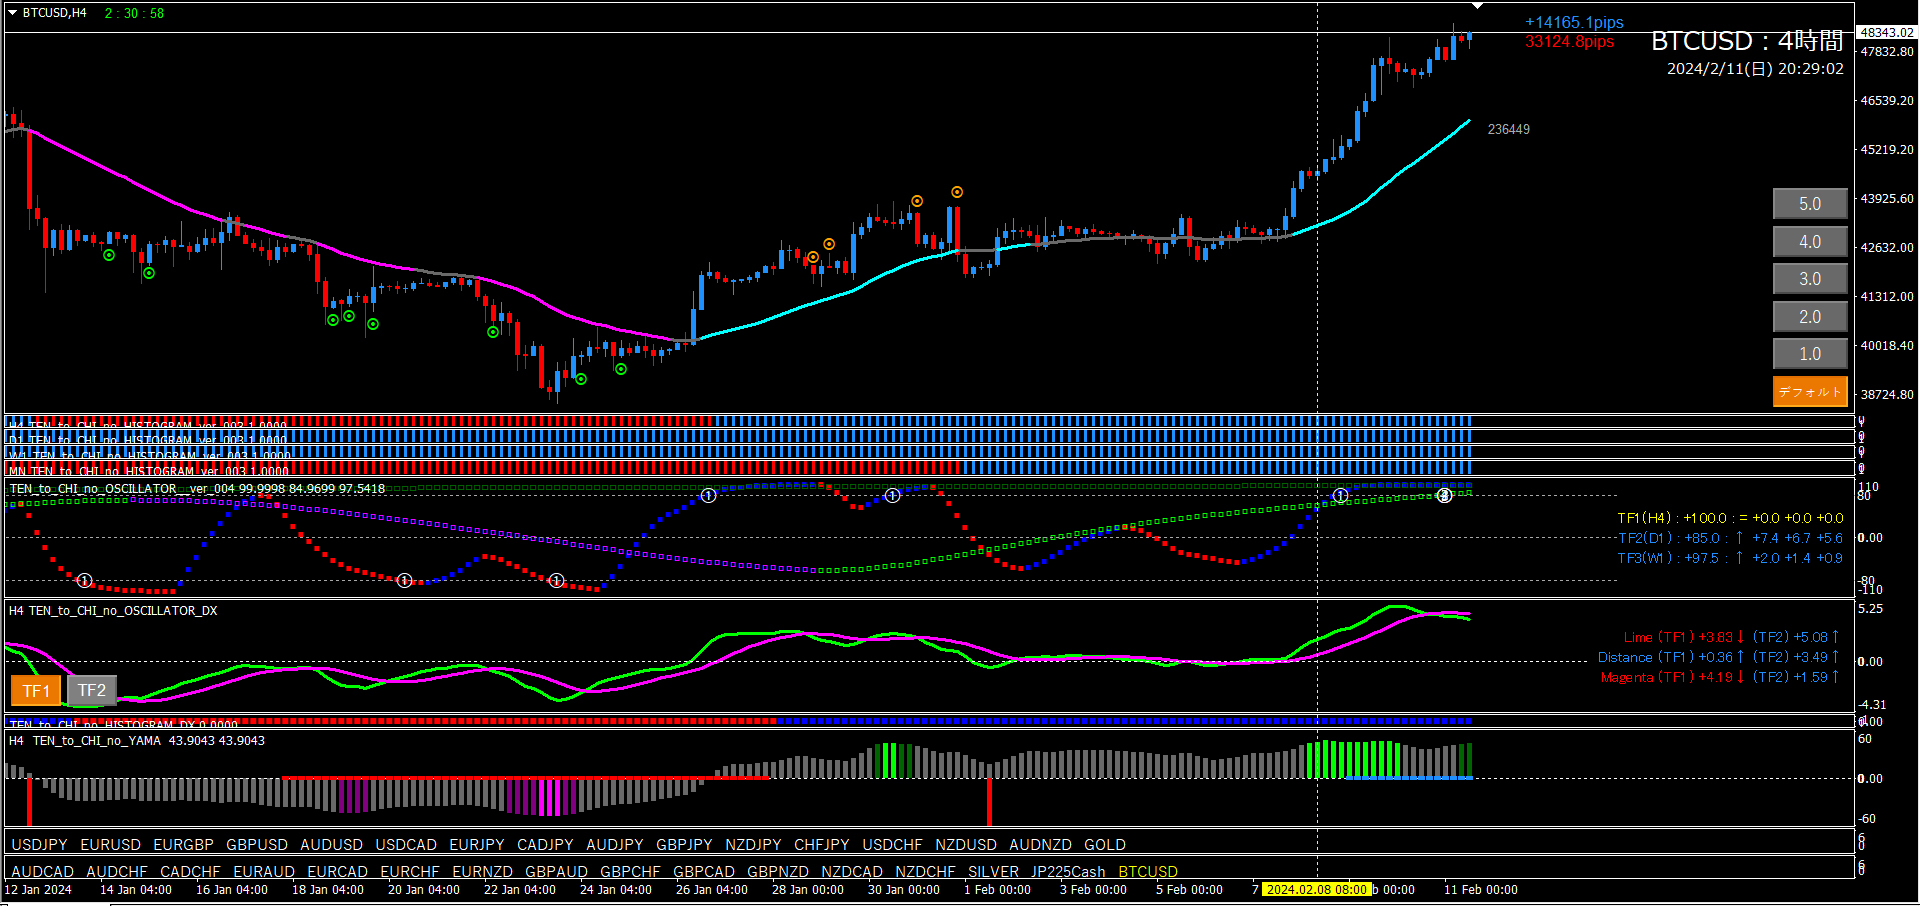The height and width of the screenshot is (906, 1920).
Task: Click the Lime (TF1) readout row
Action: coord(1731,637)
